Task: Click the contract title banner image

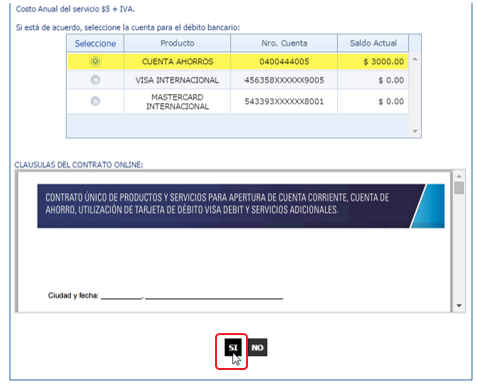Action: [241, 206]
